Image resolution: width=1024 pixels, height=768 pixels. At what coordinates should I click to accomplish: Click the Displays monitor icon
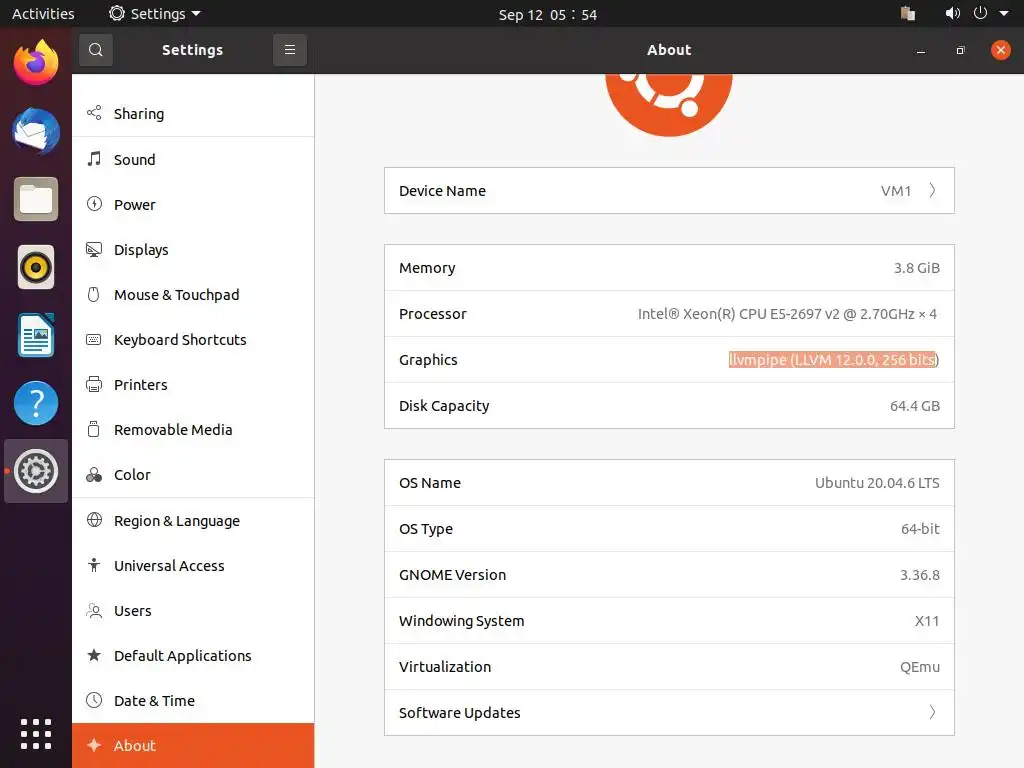pyautogui.click(x=94, y=249)
